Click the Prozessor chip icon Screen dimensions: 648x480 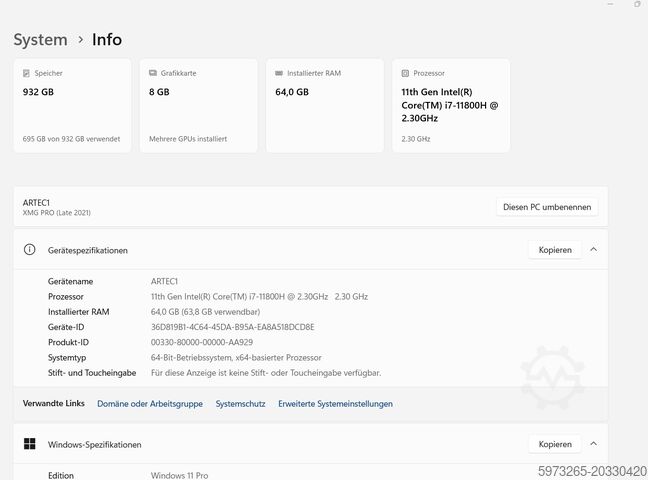click(x=405, y=73)
